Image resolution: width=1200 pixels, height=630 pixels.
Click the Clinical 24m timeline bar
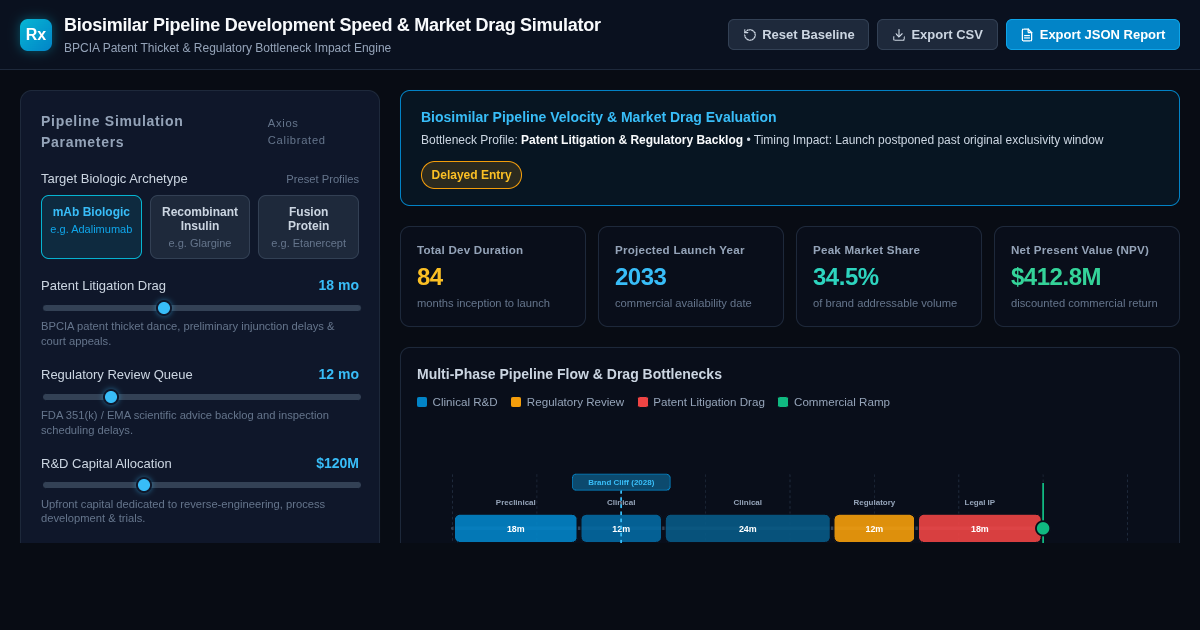(748, 528)
